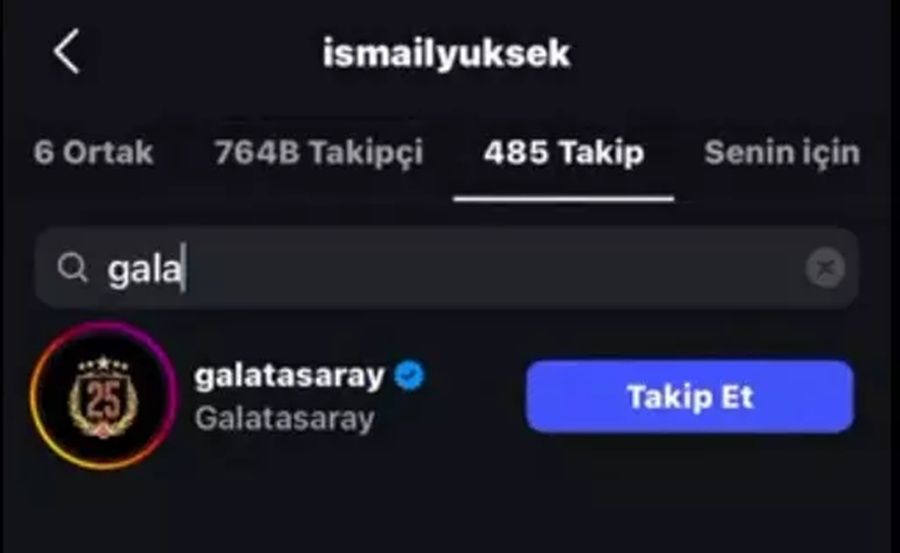900x553 pixels.
Task: Show the Senin için tab
Action: (782, 154)
